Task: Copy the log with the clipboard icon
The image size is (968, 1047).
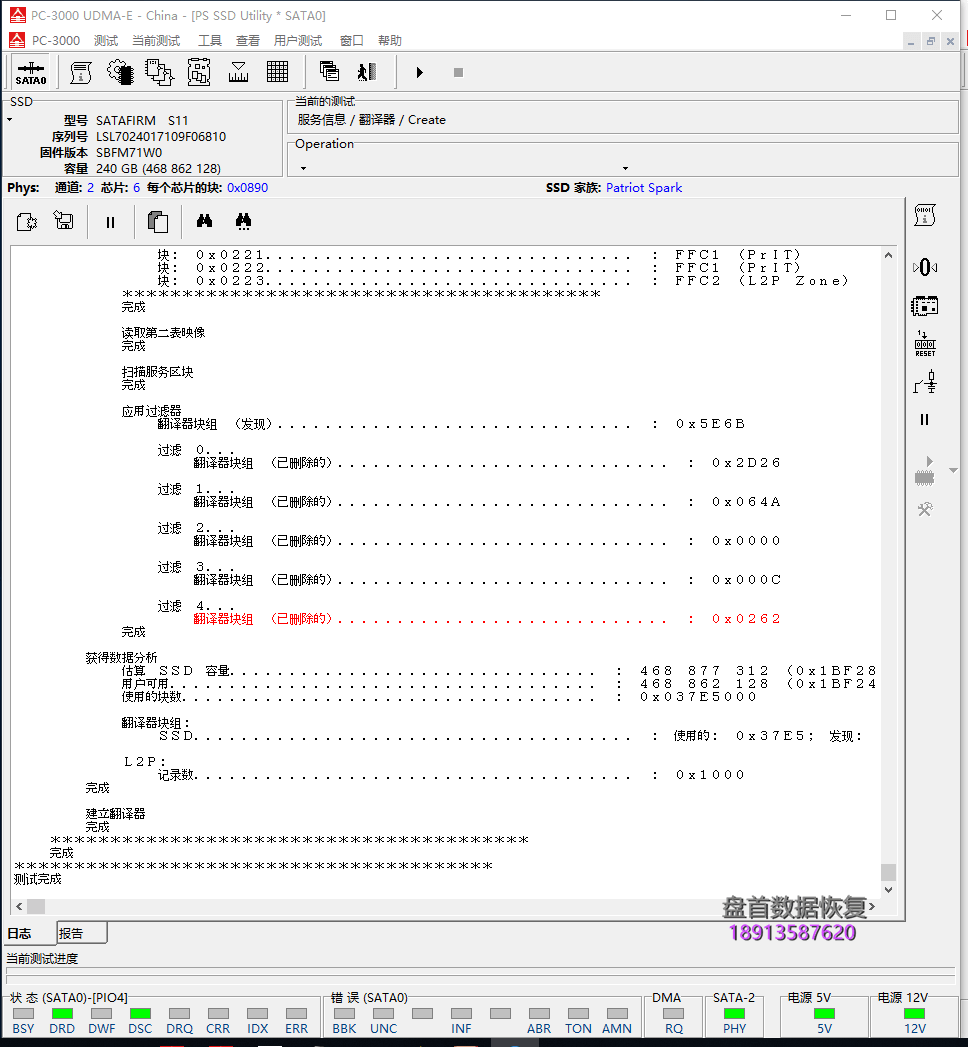Action: pyautogui.click(x=158, y=222)
